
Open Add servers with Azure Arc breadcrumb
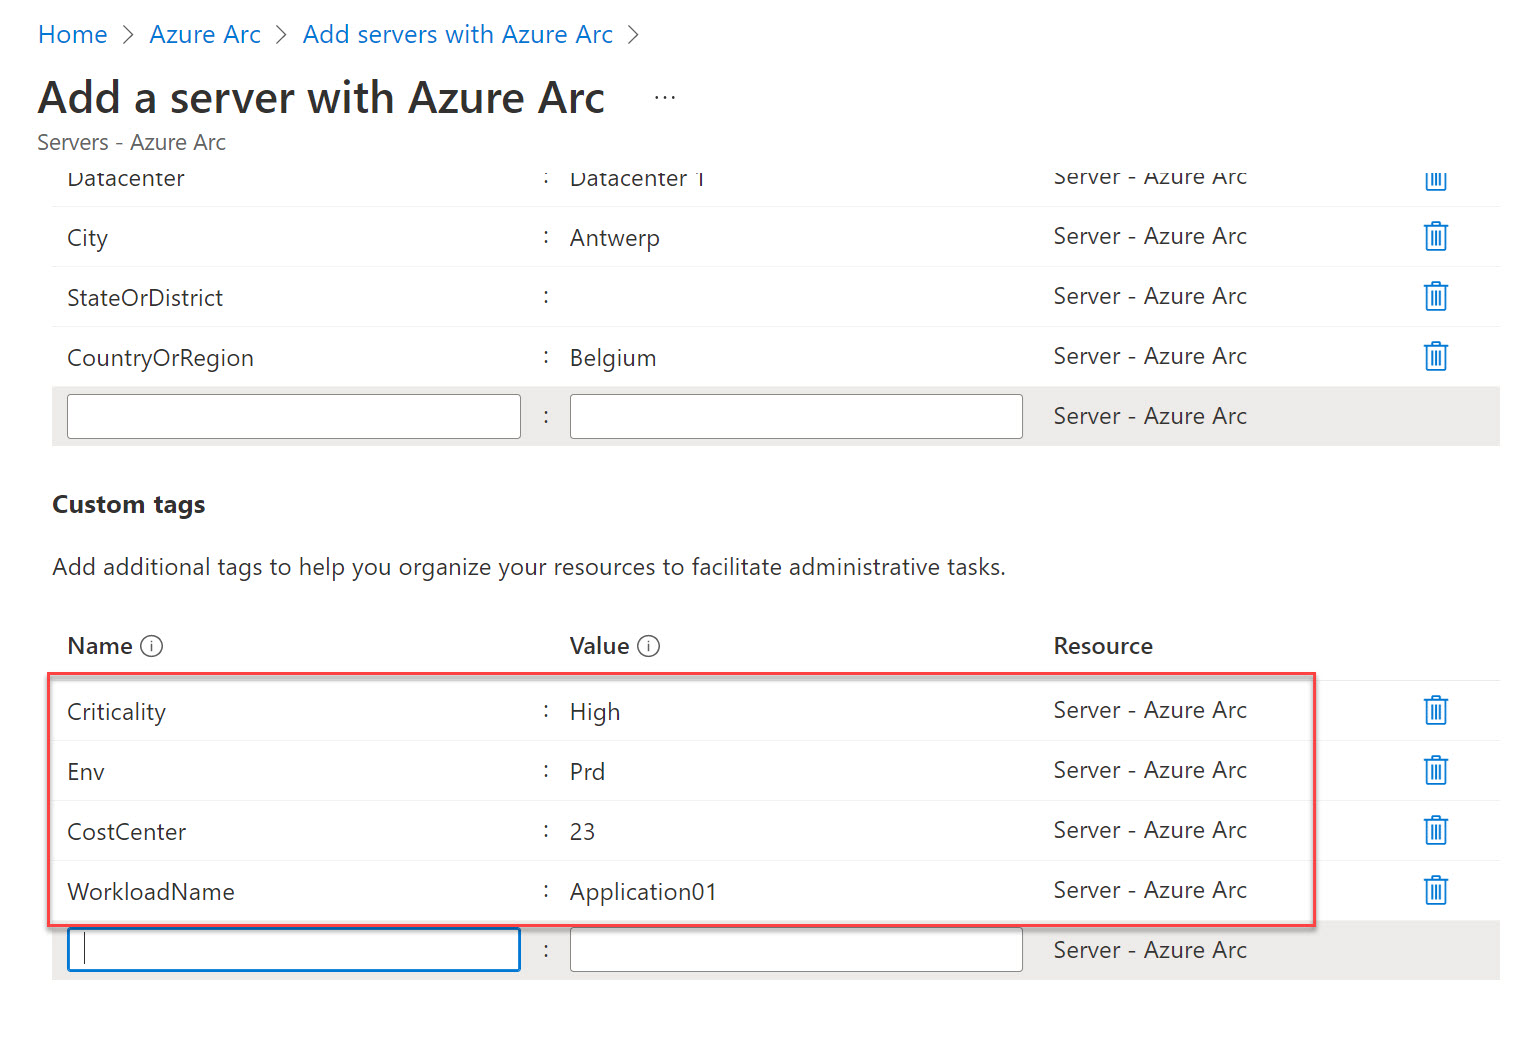point(457,34)
